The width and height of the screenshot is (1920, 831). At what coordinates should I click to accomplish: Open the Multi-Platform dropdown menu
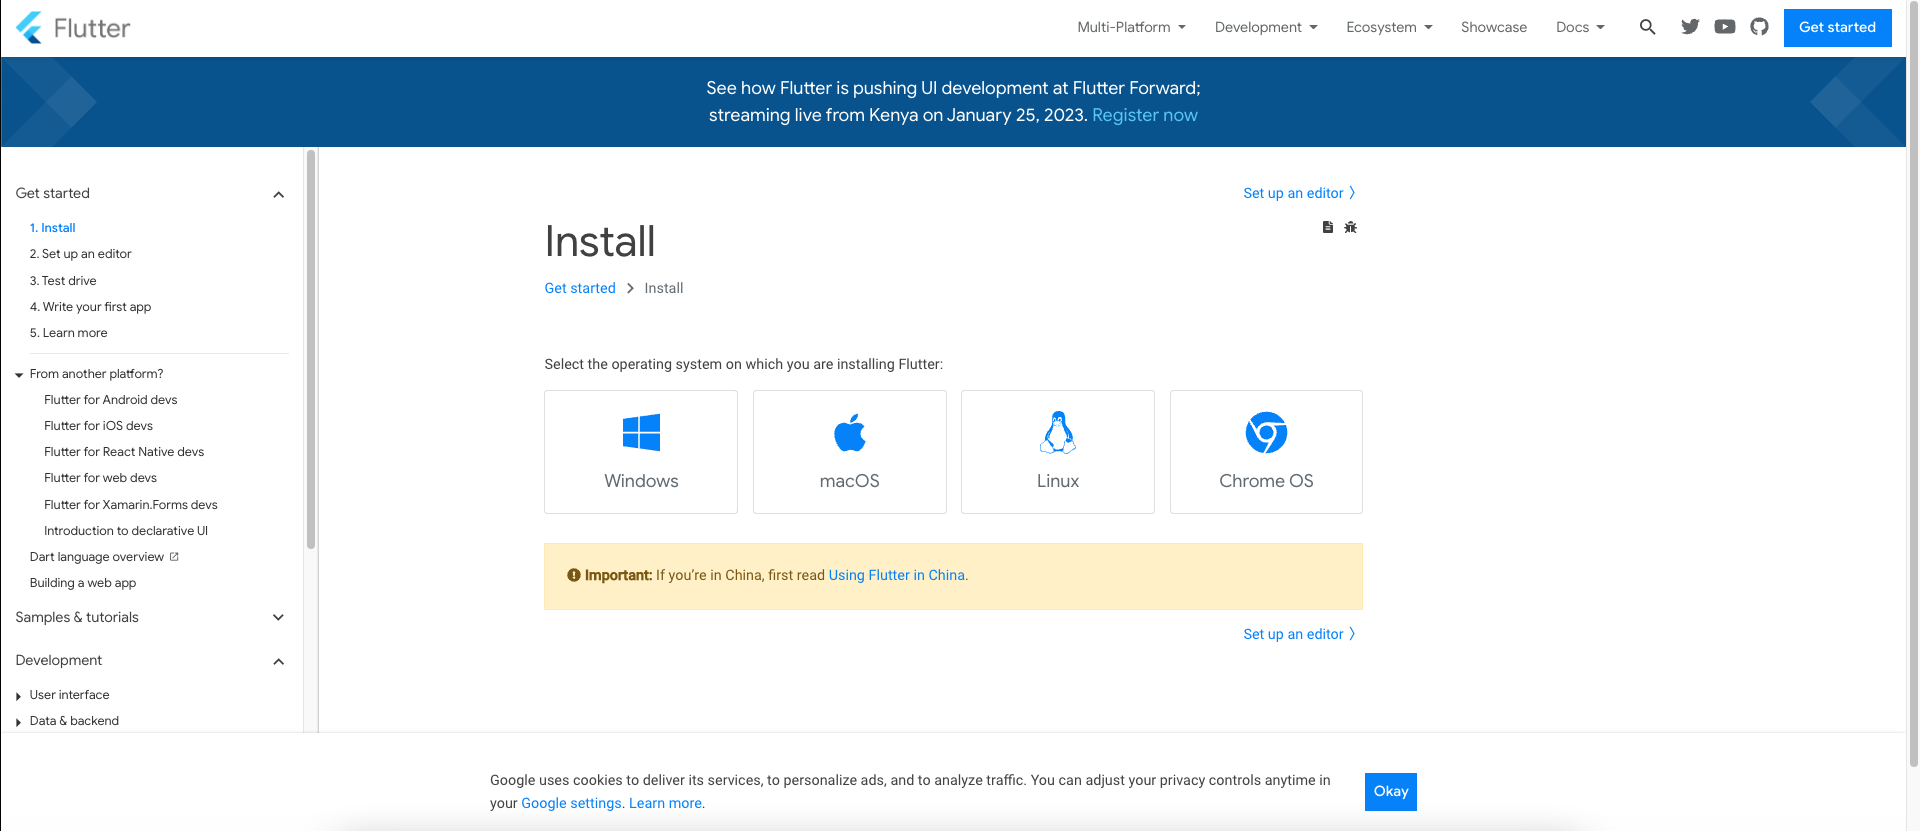1131,27
